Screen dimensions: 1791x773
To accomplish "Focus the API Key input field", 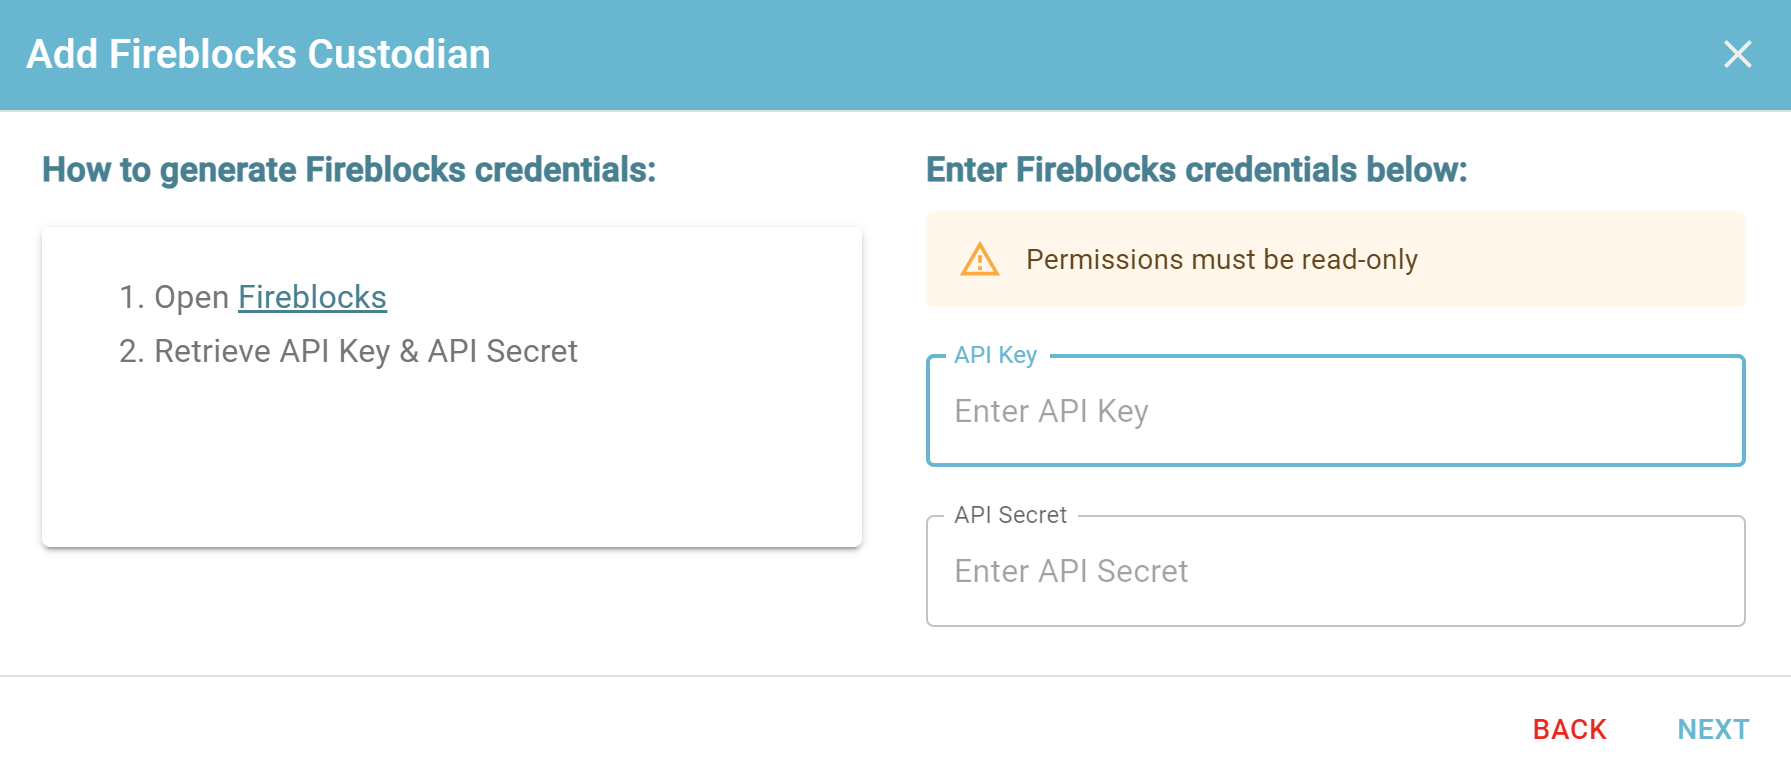I will click(1336, 411).
